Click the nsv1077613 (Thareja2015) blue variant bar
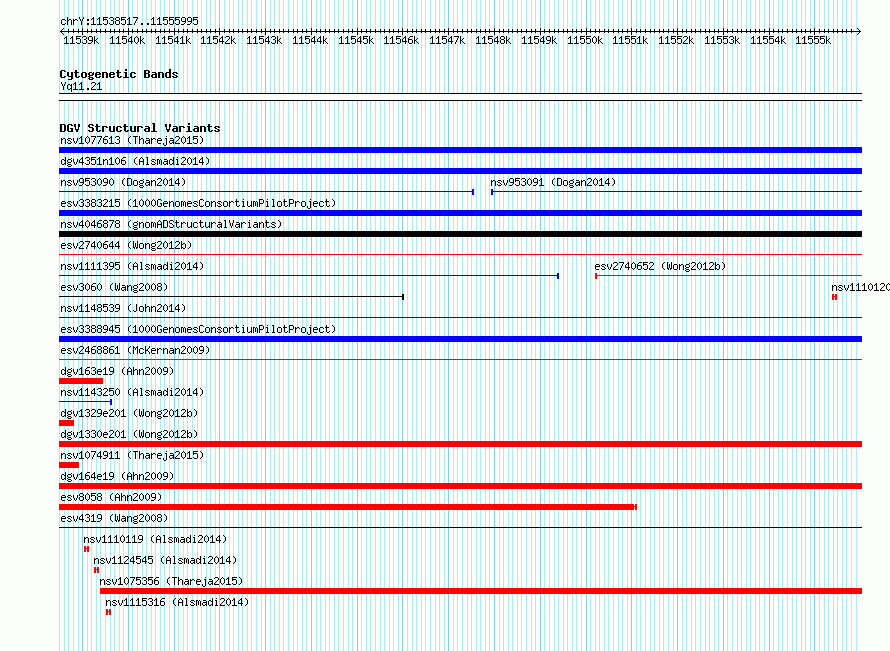890x651 pixels. point(460,150)
